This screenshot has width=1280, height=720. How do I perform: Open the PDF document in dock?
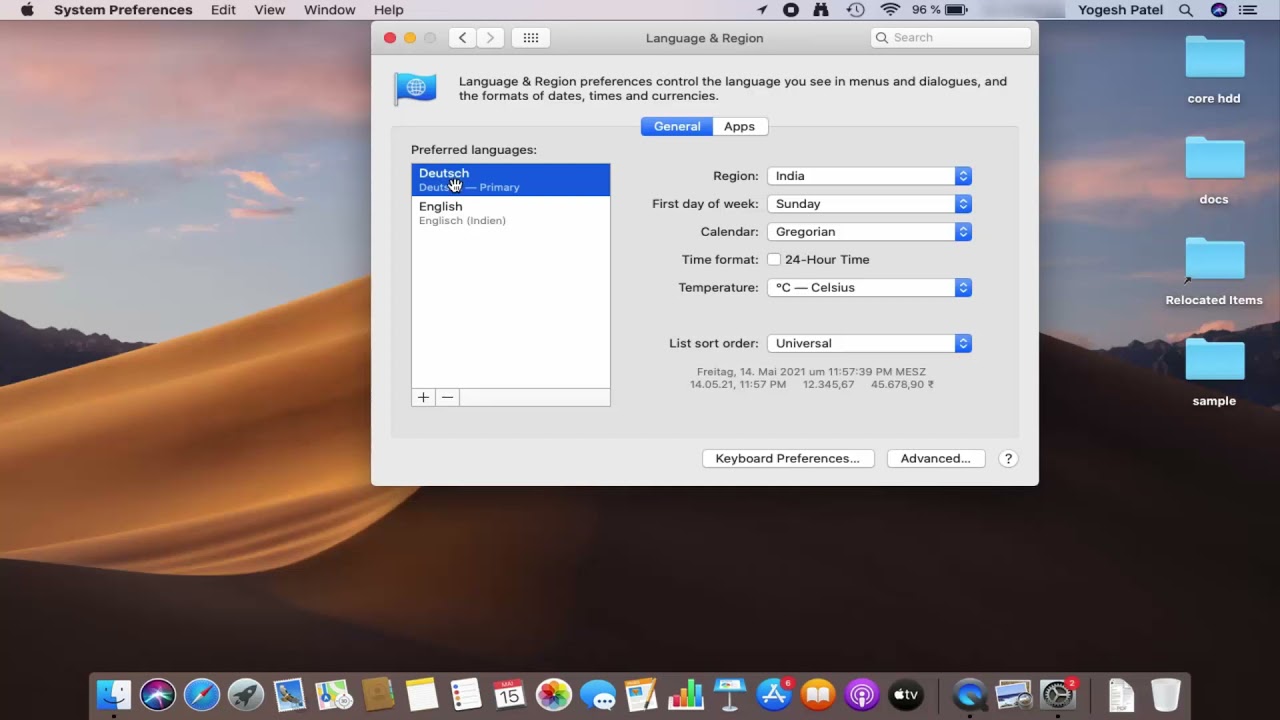1121,694
